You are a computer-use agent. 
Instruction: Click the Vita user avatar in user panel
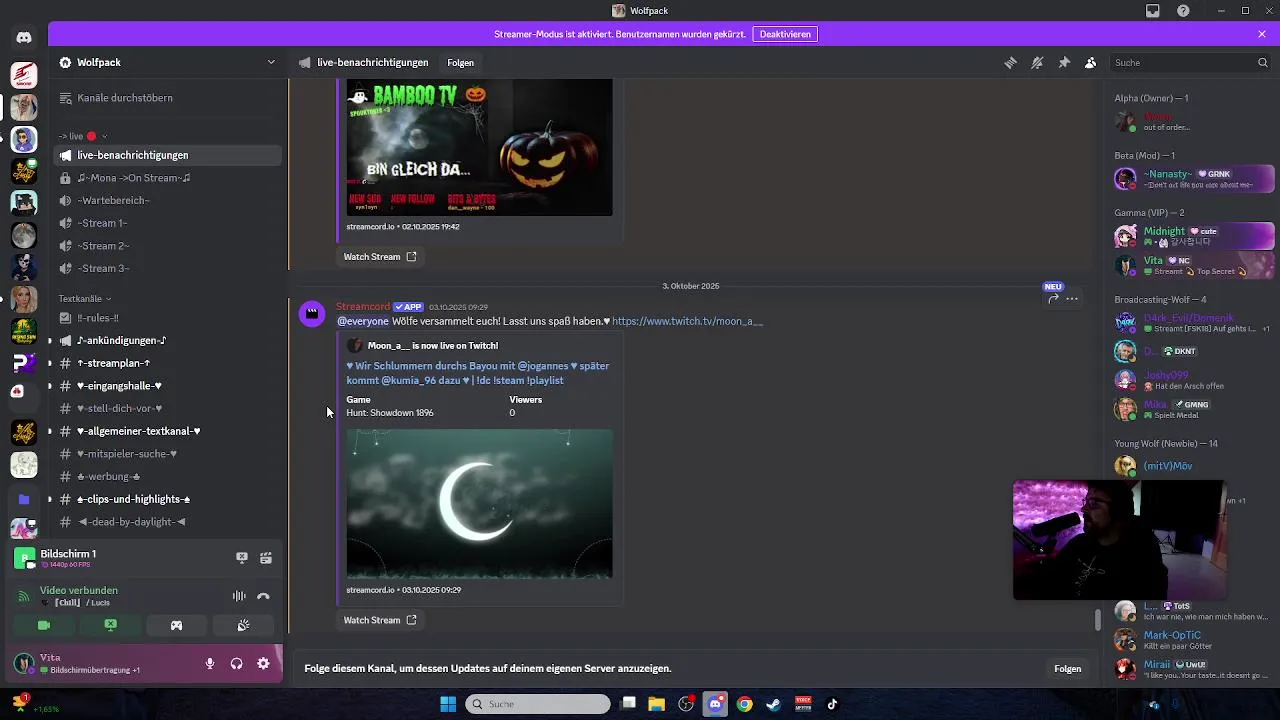click(23, 663)
